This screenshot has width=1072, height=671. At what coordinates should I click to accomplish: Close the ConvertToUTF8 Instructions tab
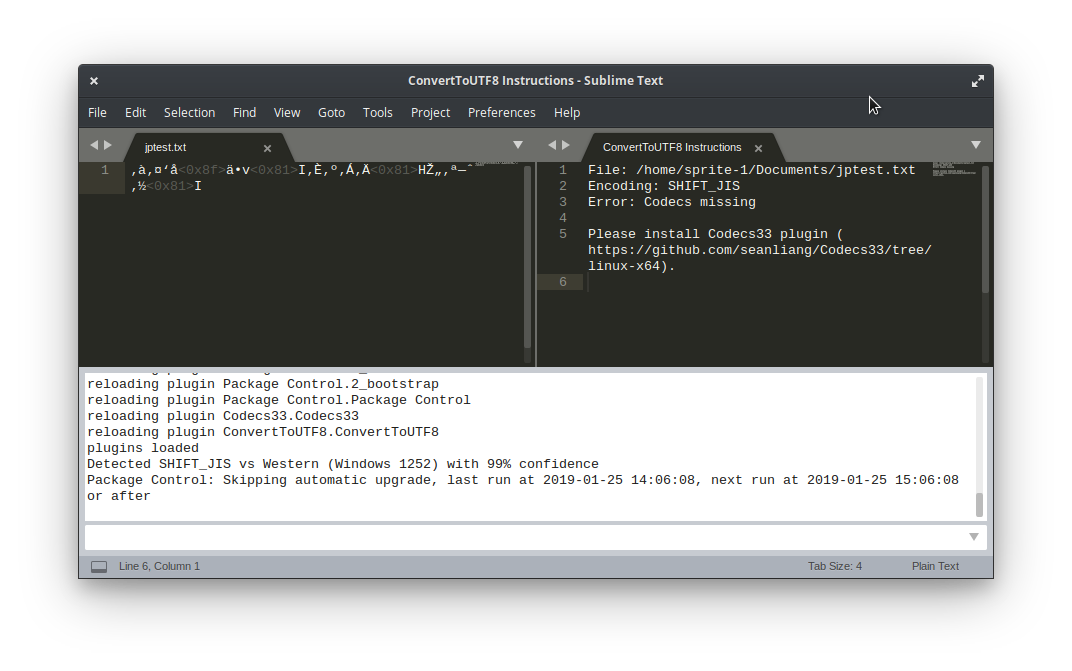click(x=758, y=147)
